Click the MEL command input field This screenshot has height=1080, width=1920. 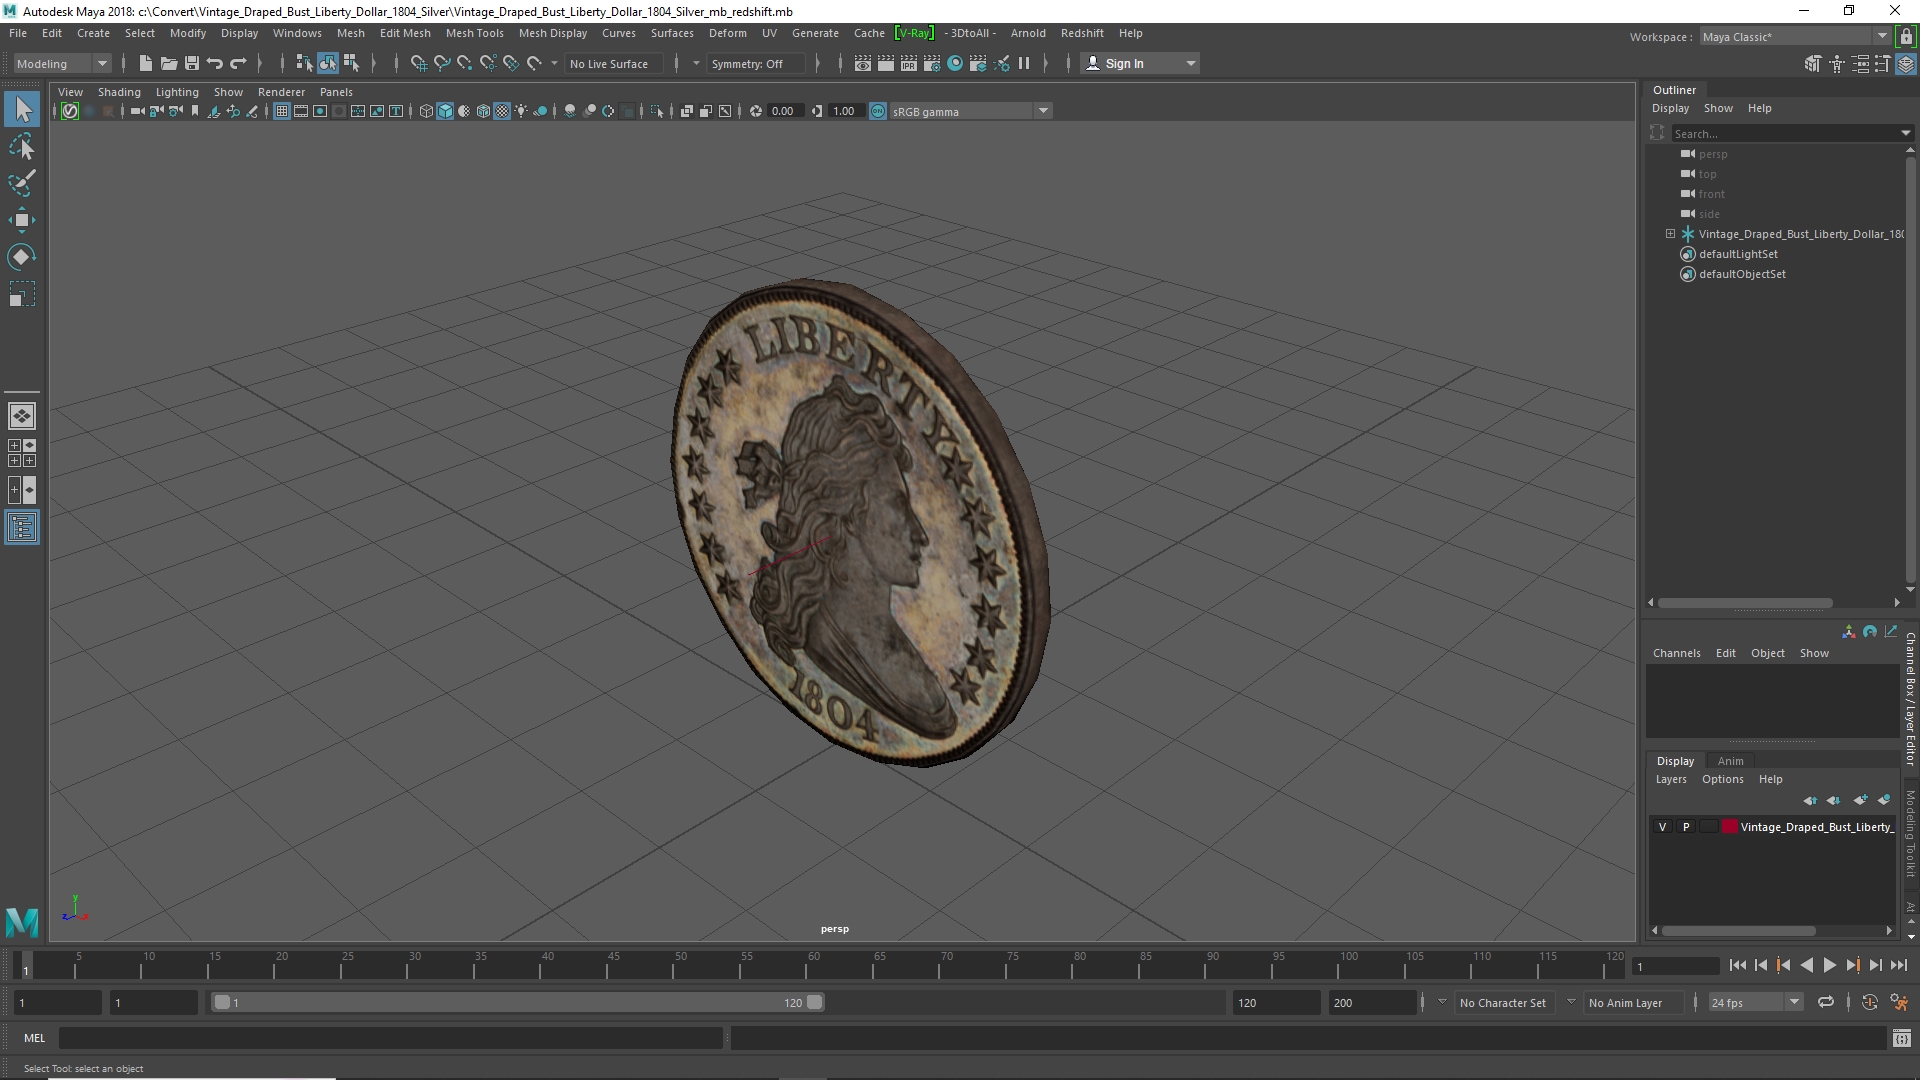point(390,1039)
